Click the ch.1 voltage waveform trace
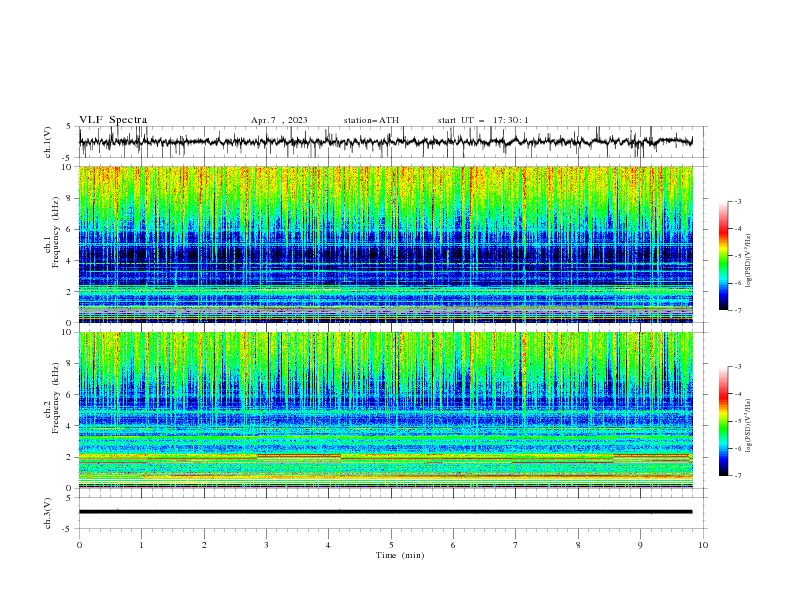The height and width of the screenshot is (612, 792). (x=386, y=142)
